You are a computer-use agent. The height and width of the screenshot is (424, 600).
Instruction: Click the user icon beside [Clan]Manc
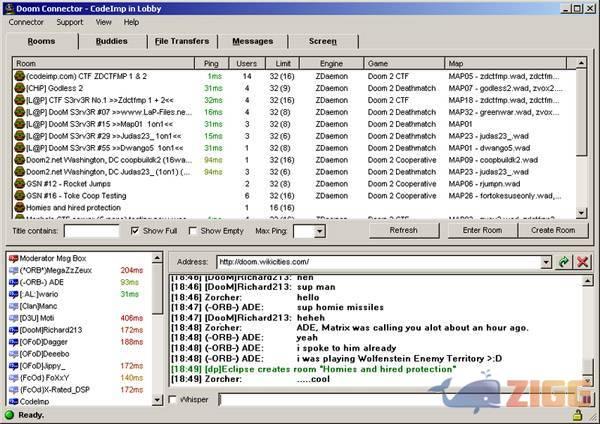[x=13, y=306]
